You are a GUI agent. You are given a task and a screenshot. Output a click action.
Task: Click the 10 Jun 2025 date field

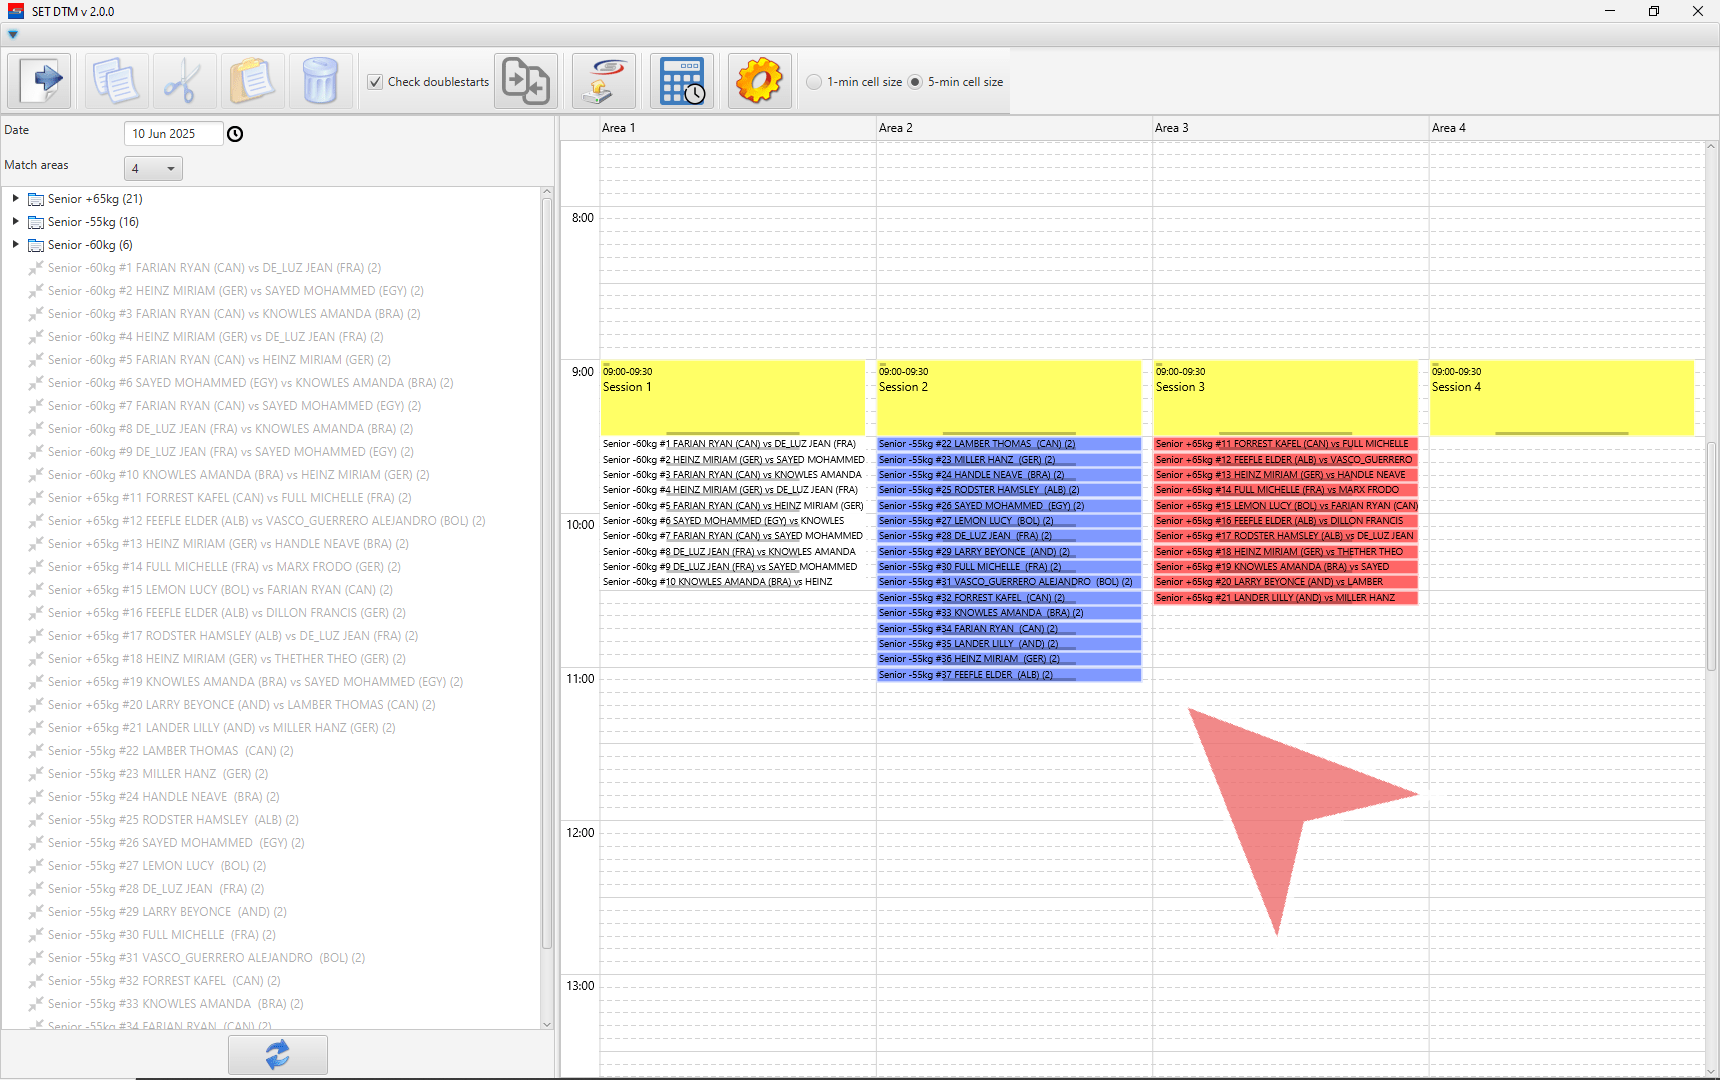172,134
